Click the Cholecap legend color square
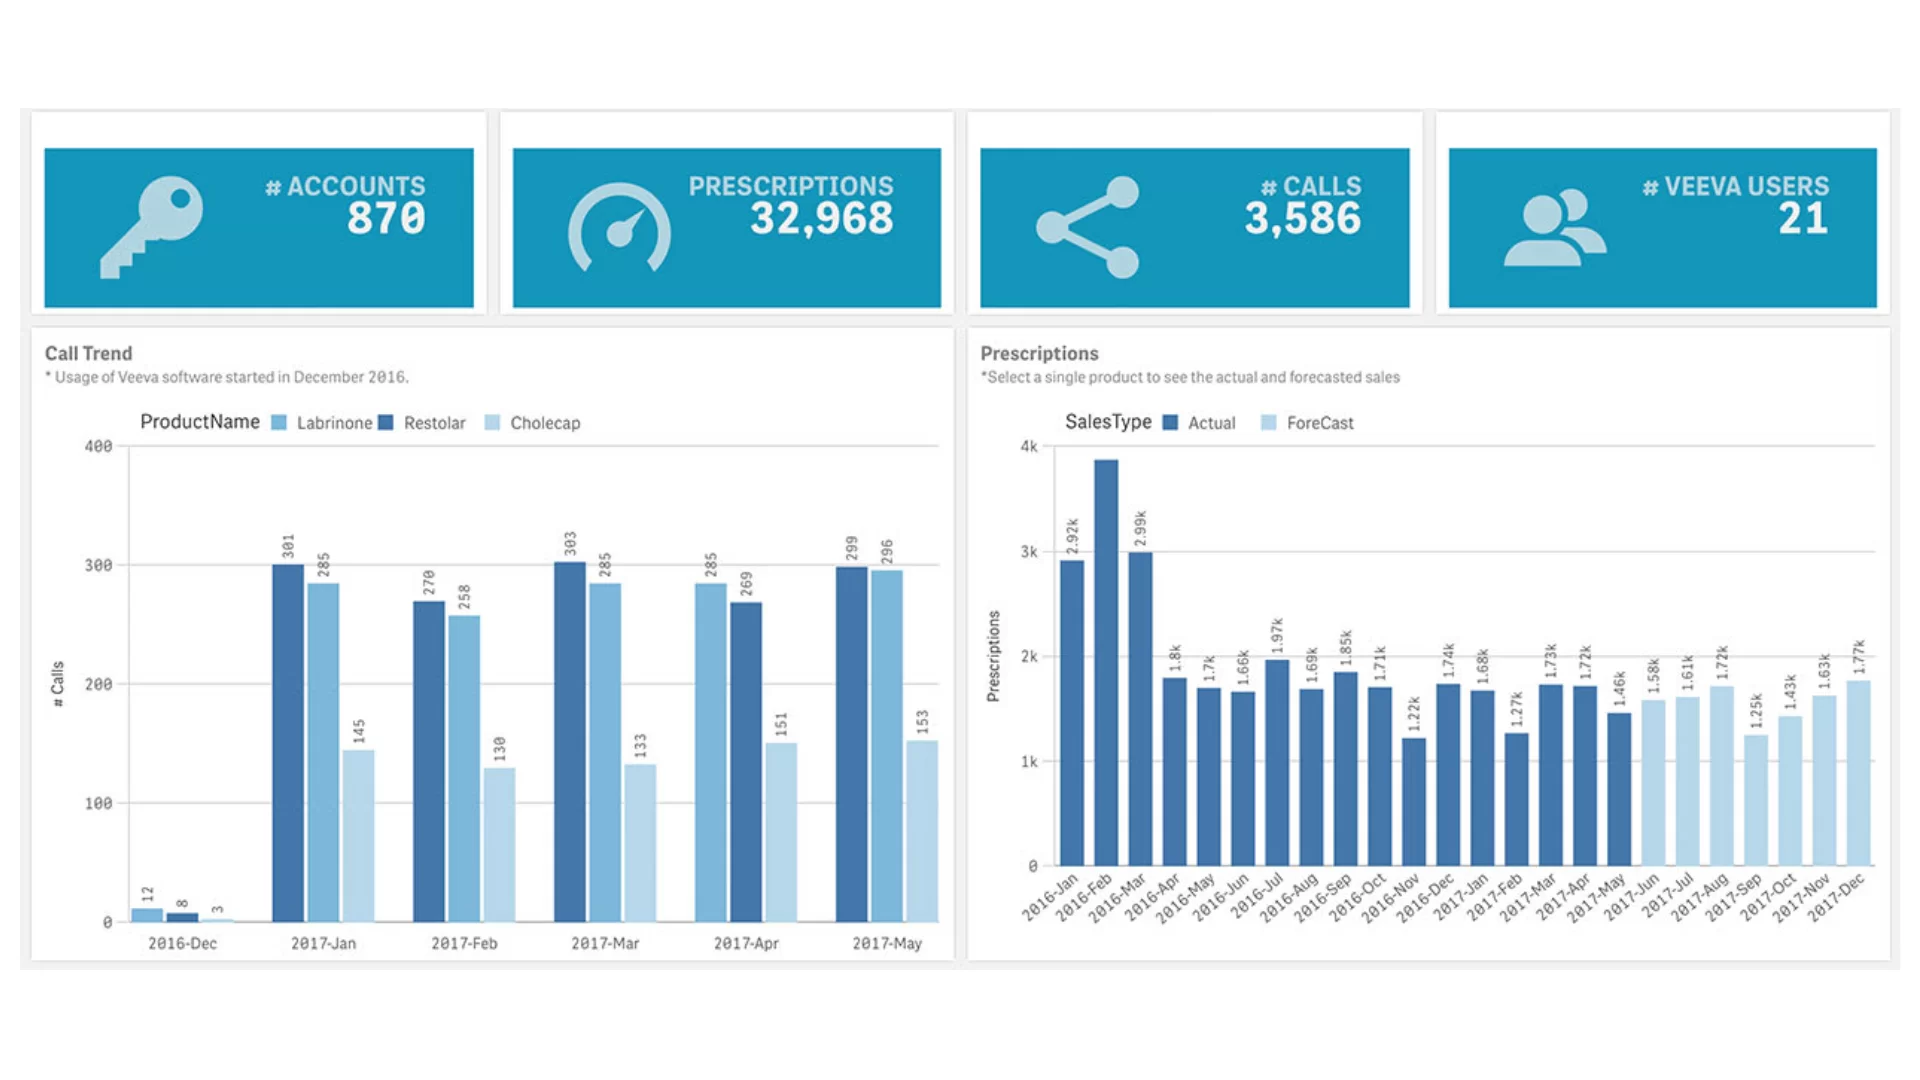 492,423
